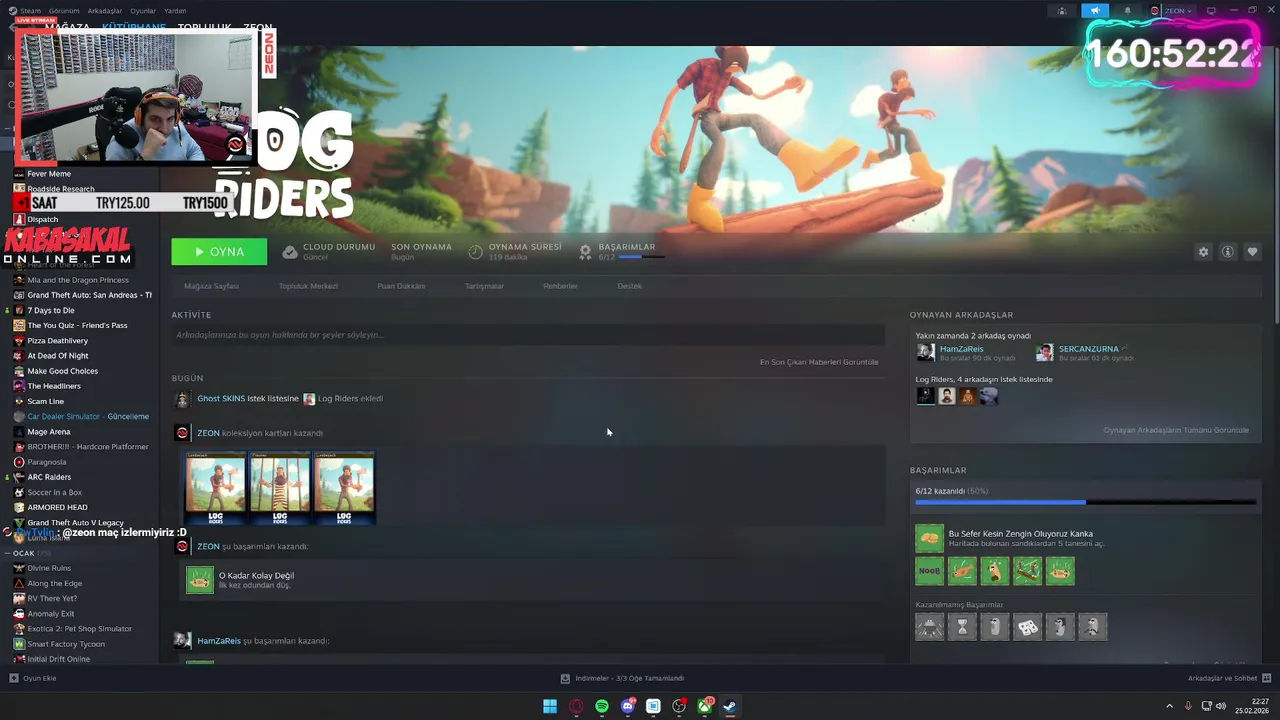1280x720 pixels.
Task: Open the Yardım menu
Action: pyautogui.click(x=175, y=11)
